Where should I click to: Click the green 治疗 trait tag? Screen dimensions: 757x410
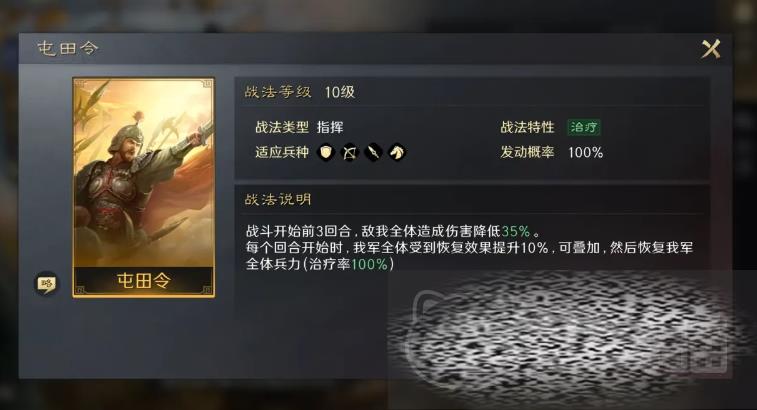coord(584,127)
